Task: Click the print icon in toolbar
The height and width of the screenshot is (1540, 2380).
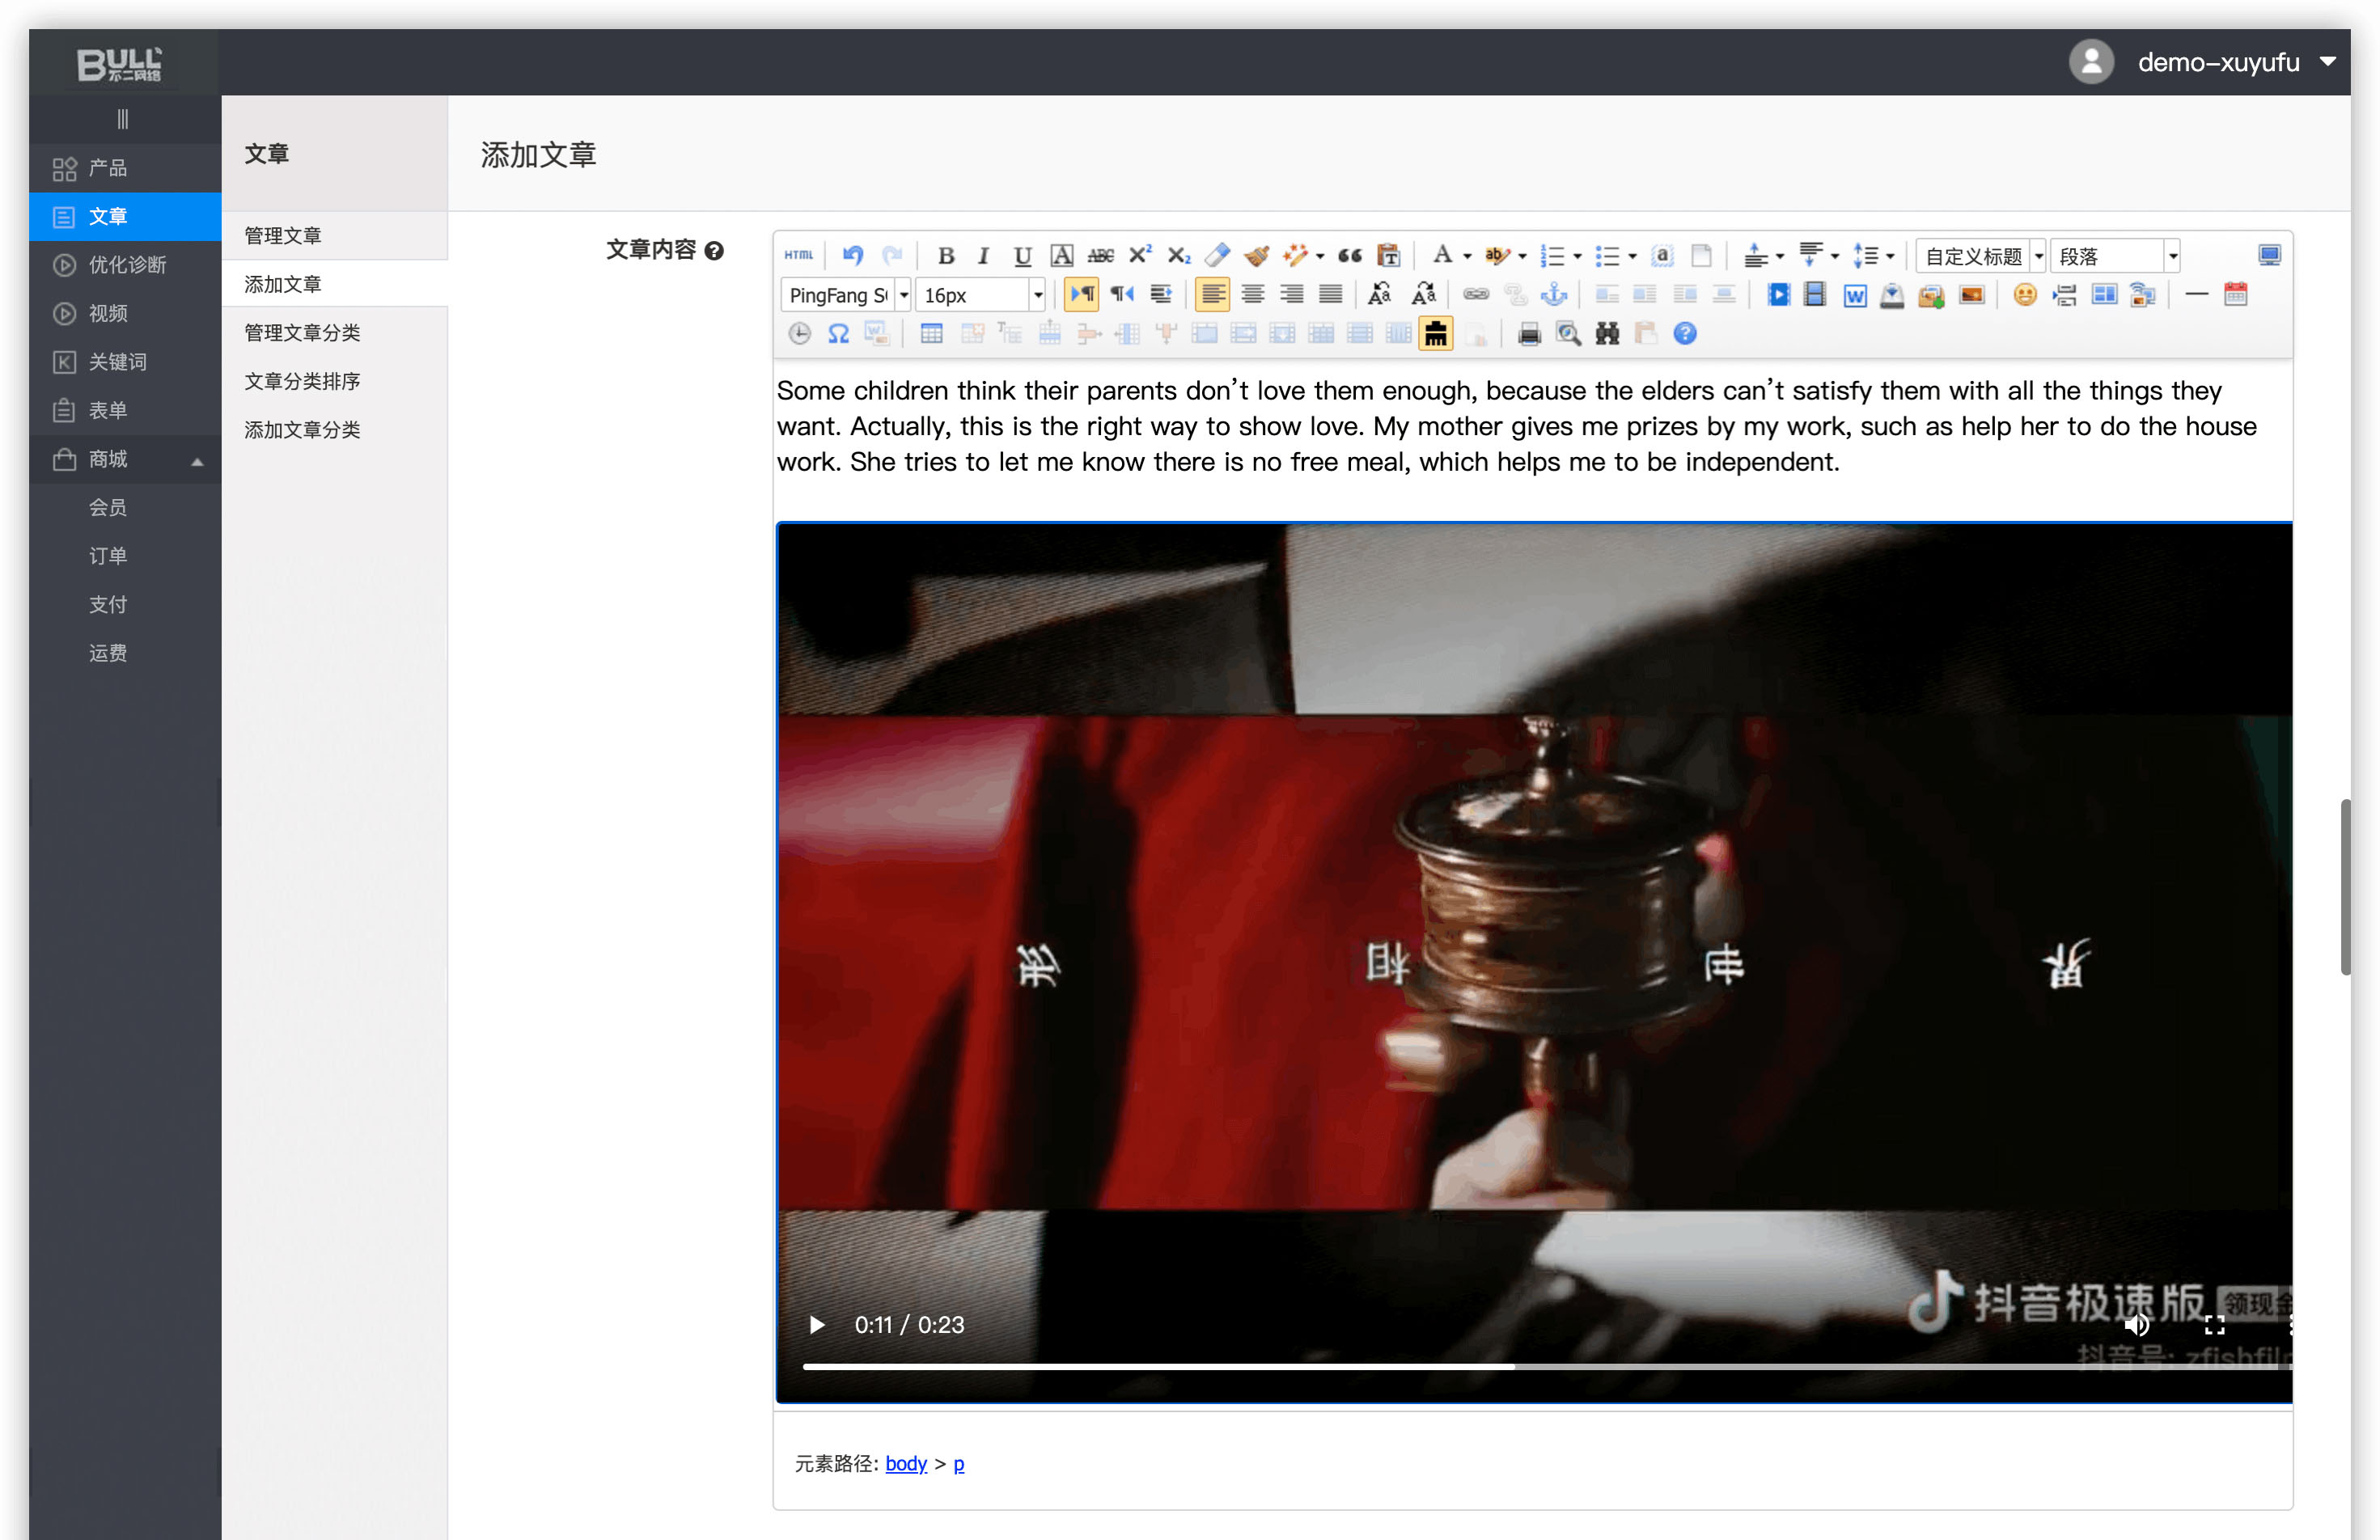Action: (1529, 334)
